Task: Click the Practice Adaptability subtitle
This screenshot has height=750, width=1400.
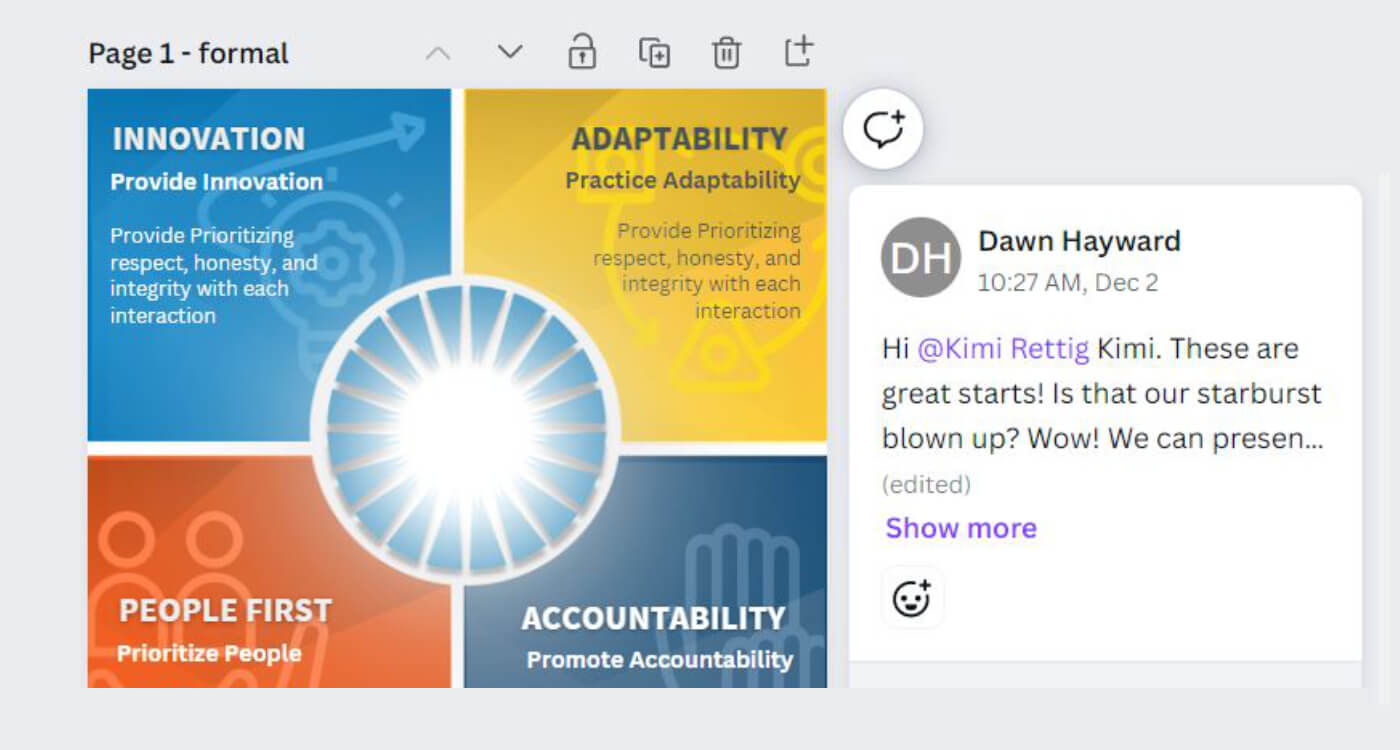Action: (x=682, y=180)
